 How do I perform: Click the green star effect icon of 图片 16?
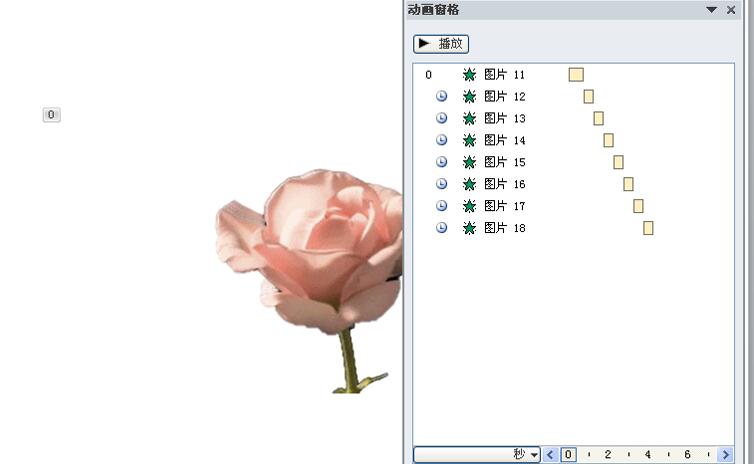pyautogui.click(x=469, y=184)
